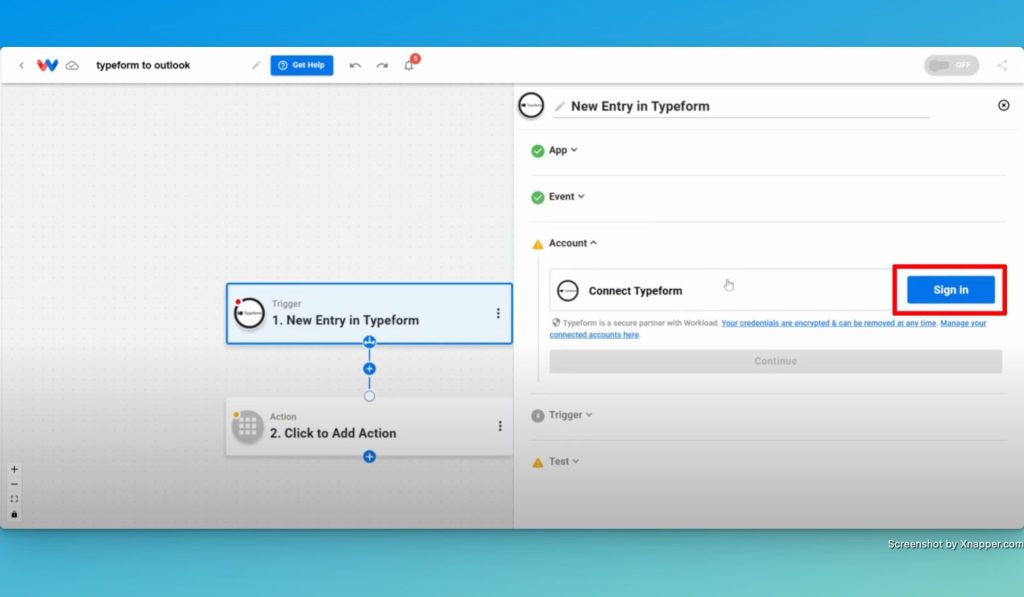
Task: Click the disabled Continue button
Action: 775,361
